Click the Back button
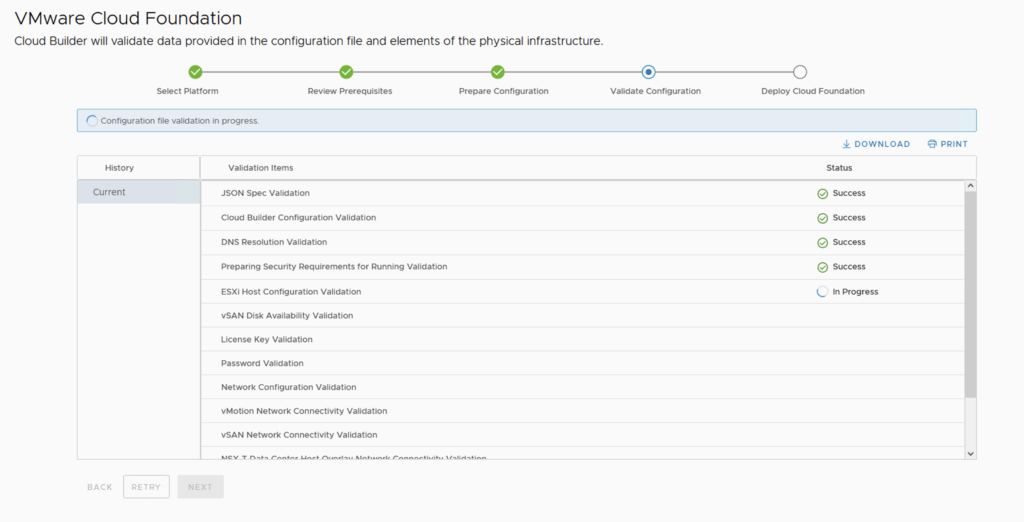The image size is (1024, 522). [x=100, y=487]
